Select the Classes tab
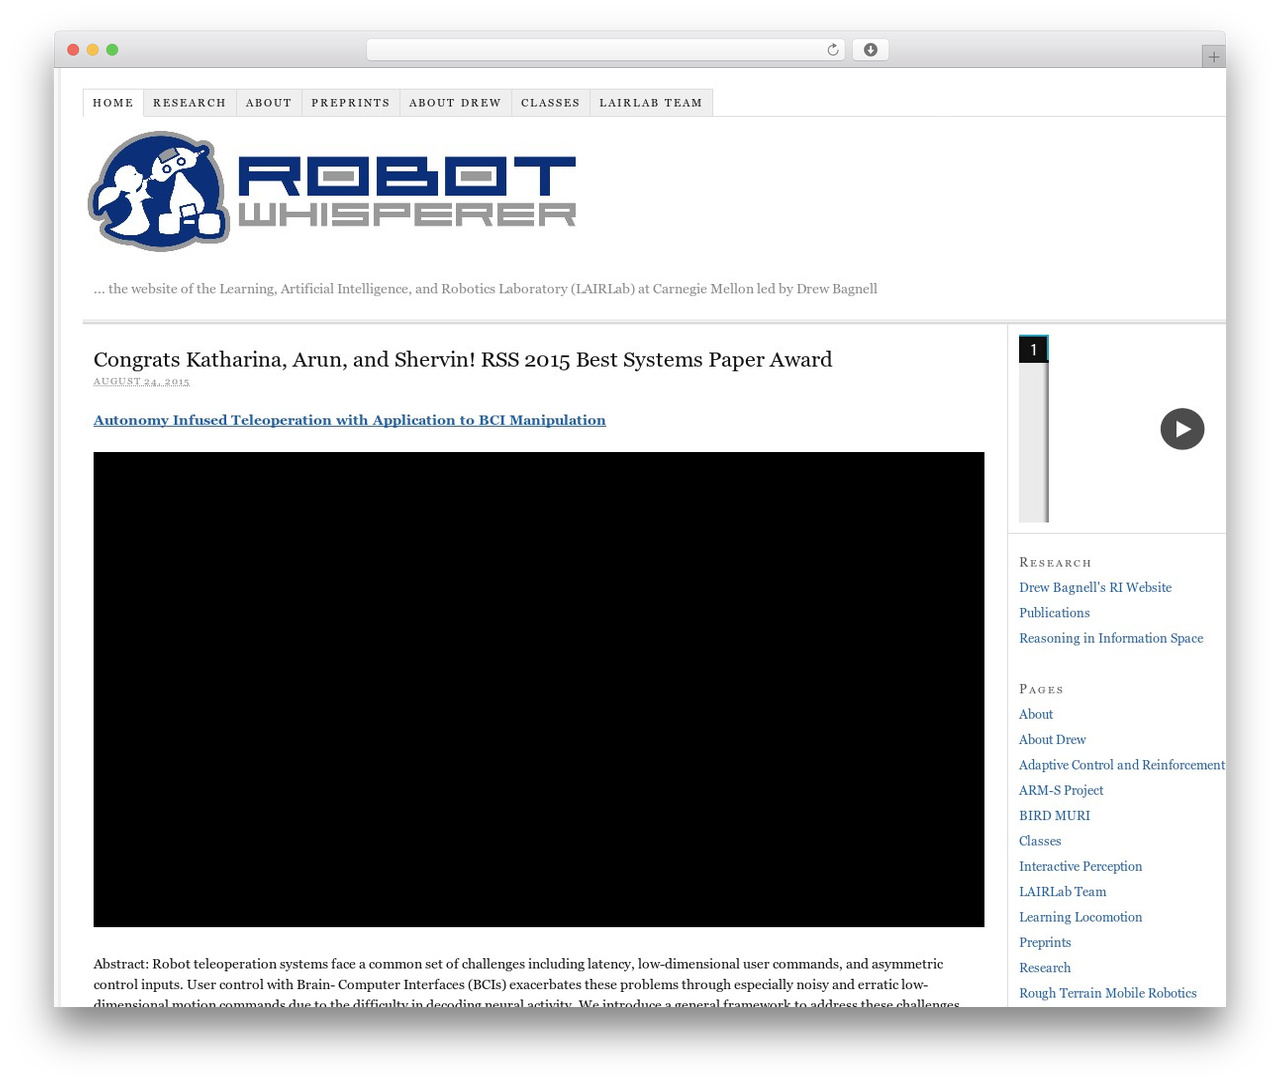Image resolution: width=1280 pixels, height=1084 pixels. coord(550,103)
